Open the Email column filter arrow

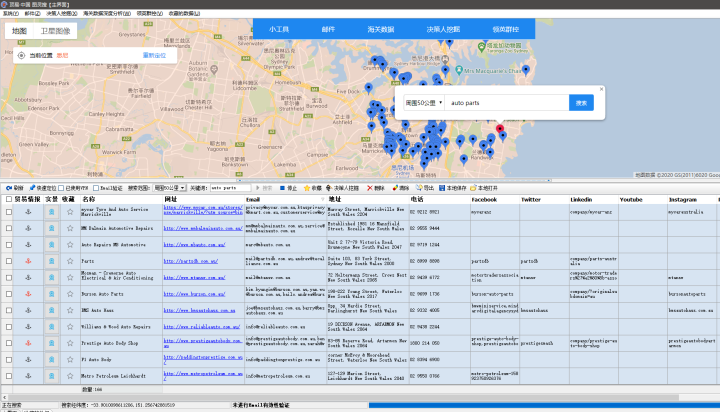click(x=322, y=199)
